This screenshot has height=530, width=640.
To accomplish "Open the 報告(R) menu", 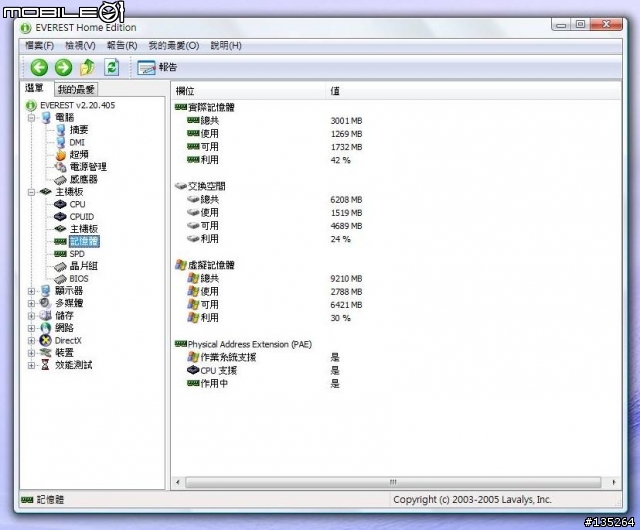I will 122,45.
